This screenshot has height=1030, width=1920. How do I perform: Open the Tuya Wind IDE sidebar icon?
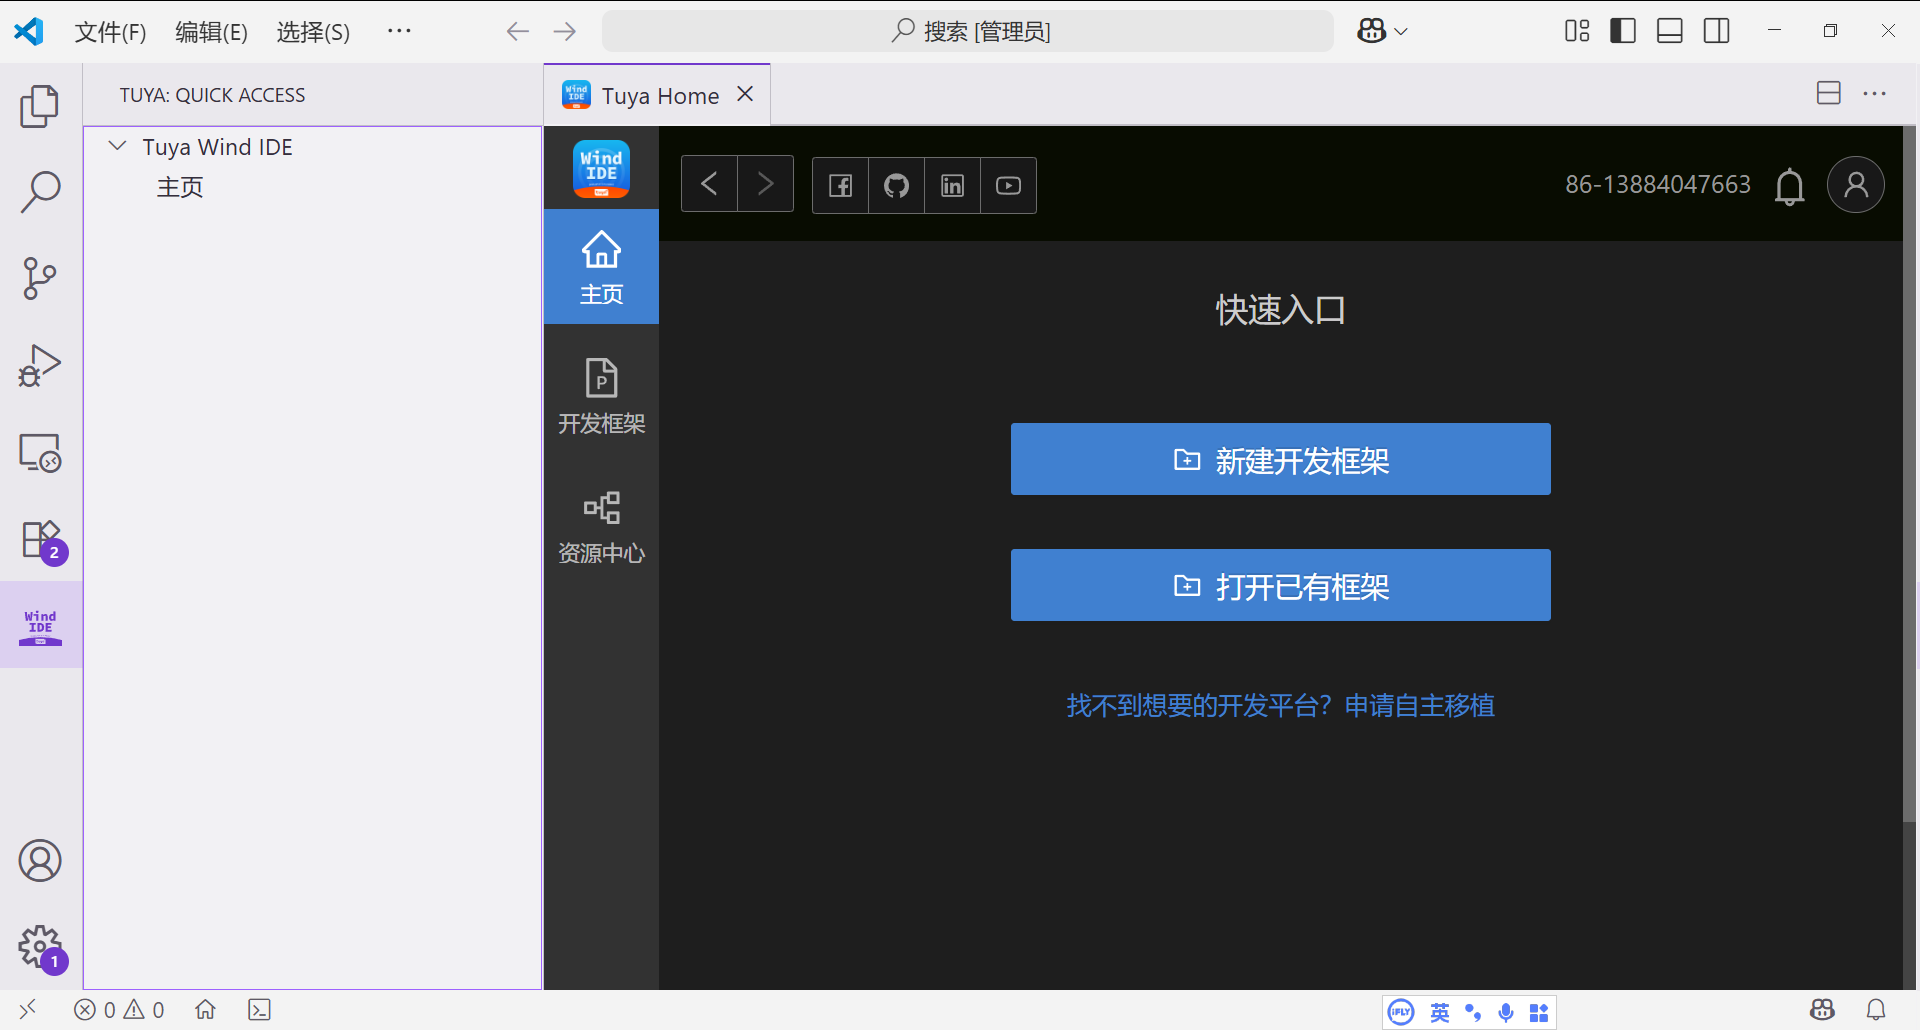pos(40,623)
